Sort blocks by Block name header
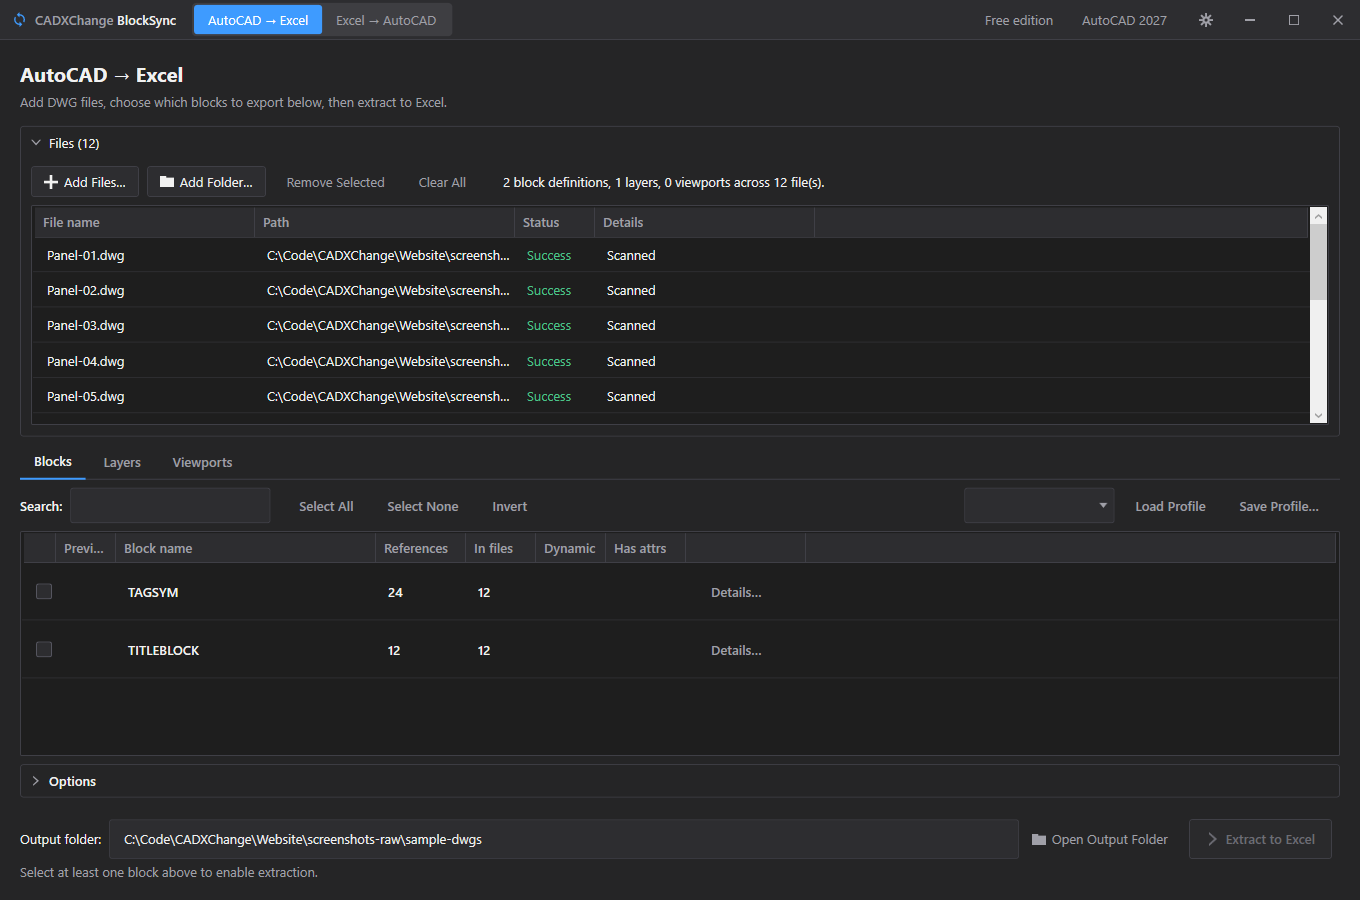Viewport: 1360px width, 900px height. (245, 548)
